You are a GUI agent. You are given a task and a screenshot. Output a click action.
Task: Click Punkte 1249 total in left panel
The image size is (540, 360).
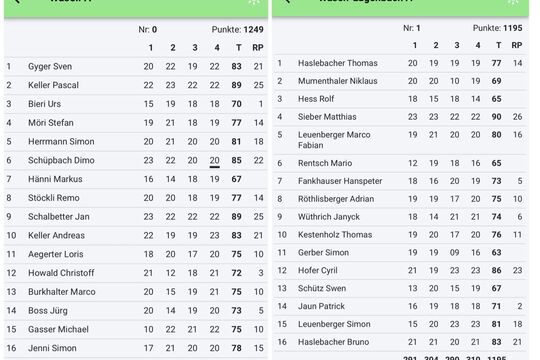point(238,30)
